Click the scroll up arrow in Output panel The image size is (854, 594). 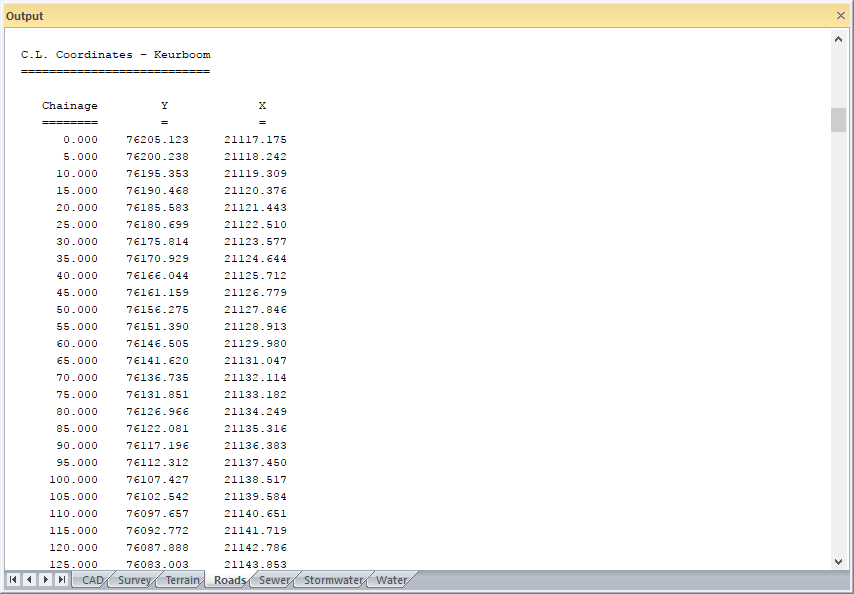[838, 39]
